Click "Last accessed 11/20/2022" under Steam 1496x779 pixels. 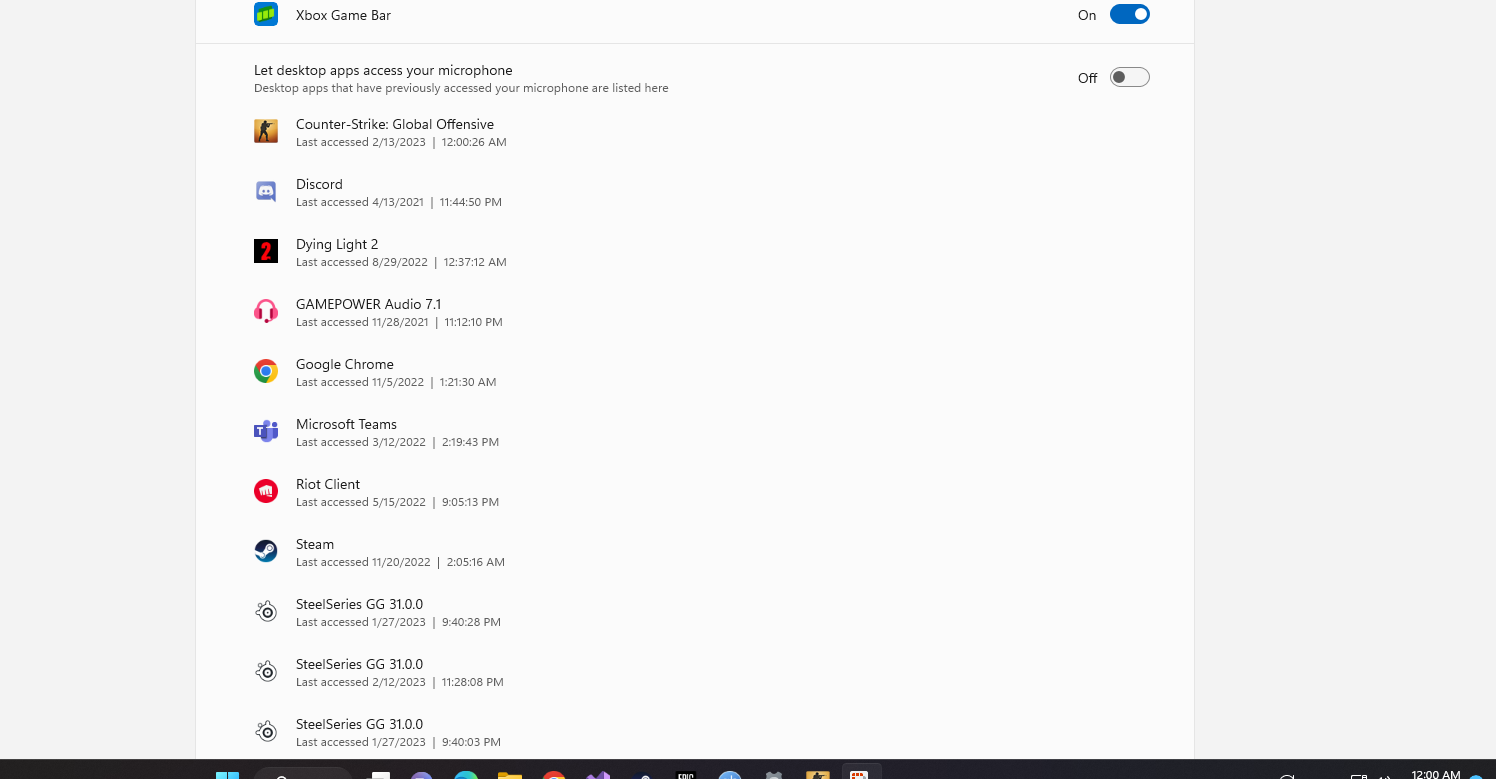[x=363, y=562]
